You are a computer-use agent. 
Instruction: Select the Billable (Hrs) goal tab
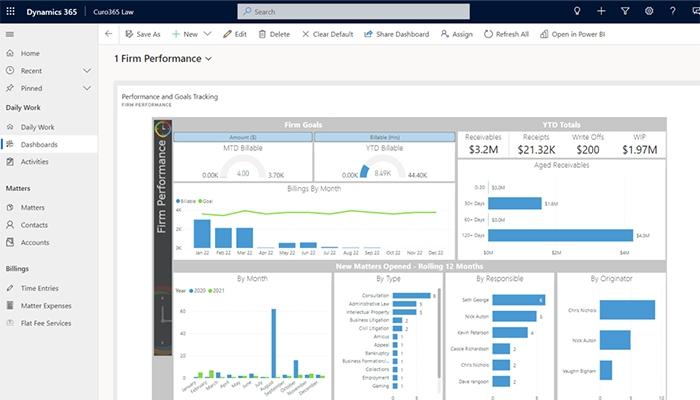coord(385,137)
